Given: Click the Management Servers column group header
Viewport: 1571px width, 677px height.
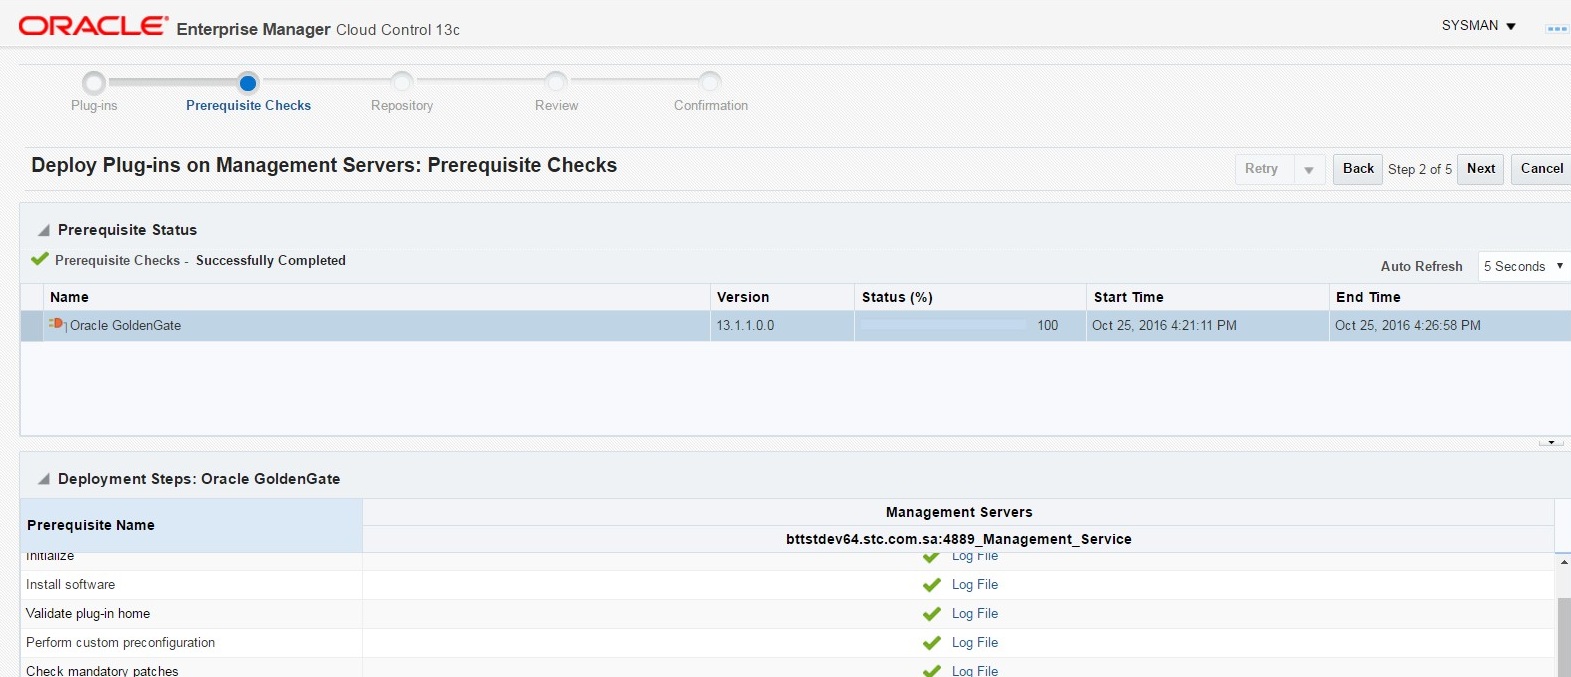Looking at the screenshot, I should click(x=959, y=512).
